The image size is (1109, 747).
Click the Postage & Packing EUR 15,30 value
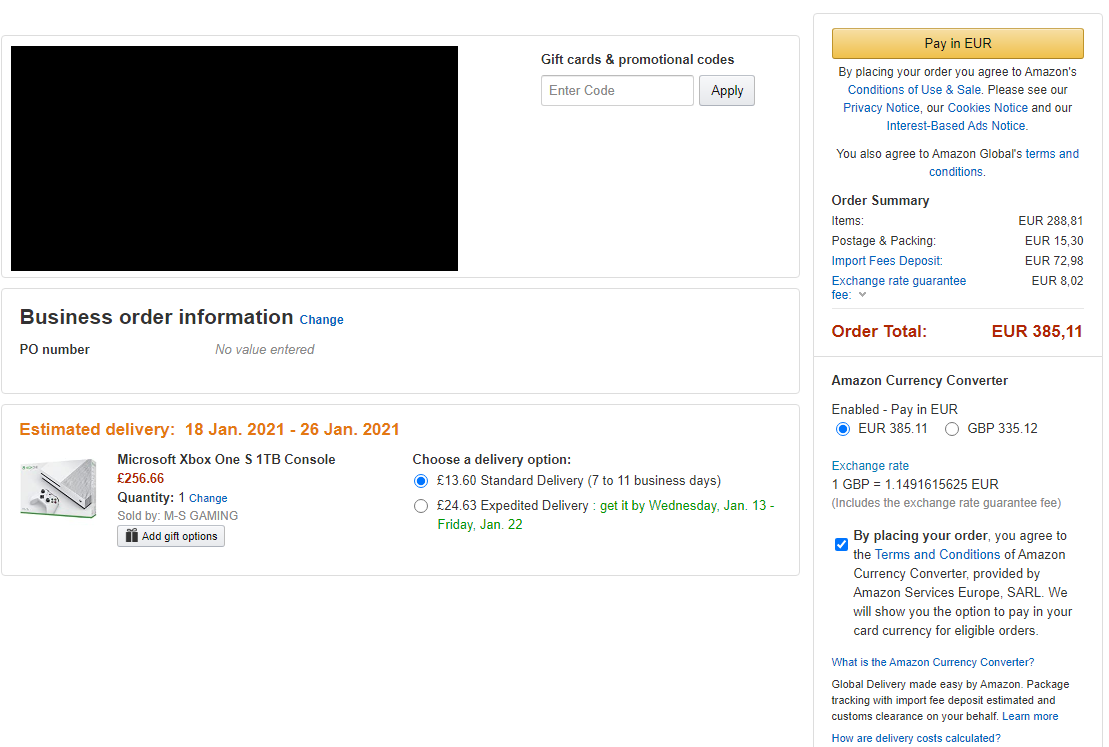[1054, 241]
